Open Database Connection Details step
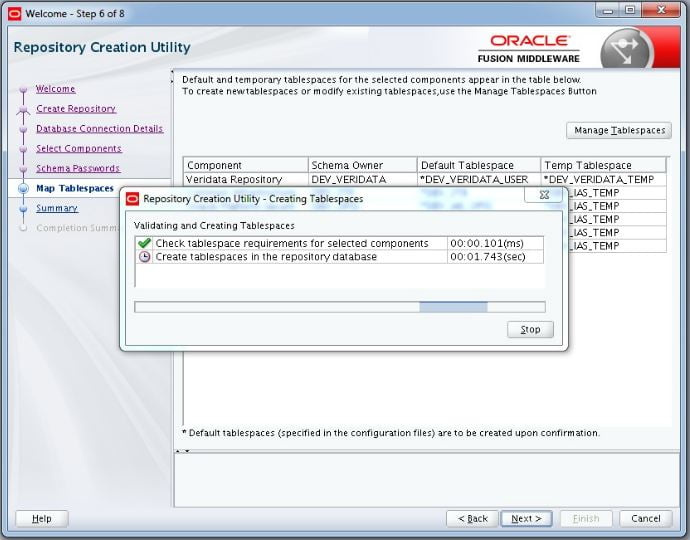The image size is (690, 540). 99,129
